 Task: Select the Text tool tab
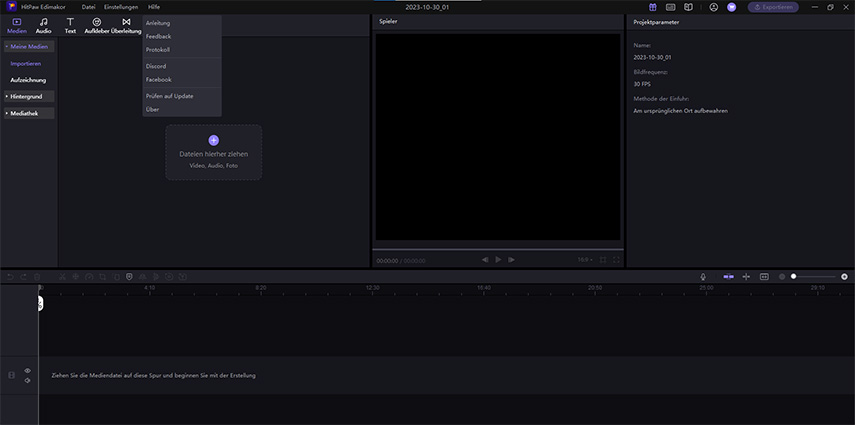click(70, 25)
